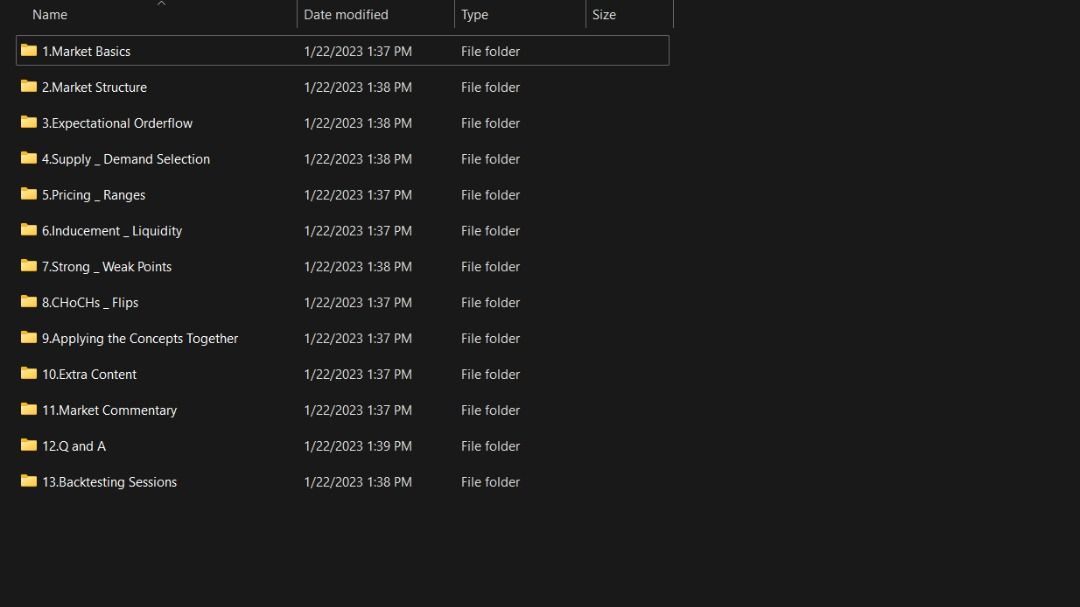Image resolution: width=1080 pixels, height=607 pixels.
Task: Click the 7.Strong _ Weak Points label
Action: 107,267
